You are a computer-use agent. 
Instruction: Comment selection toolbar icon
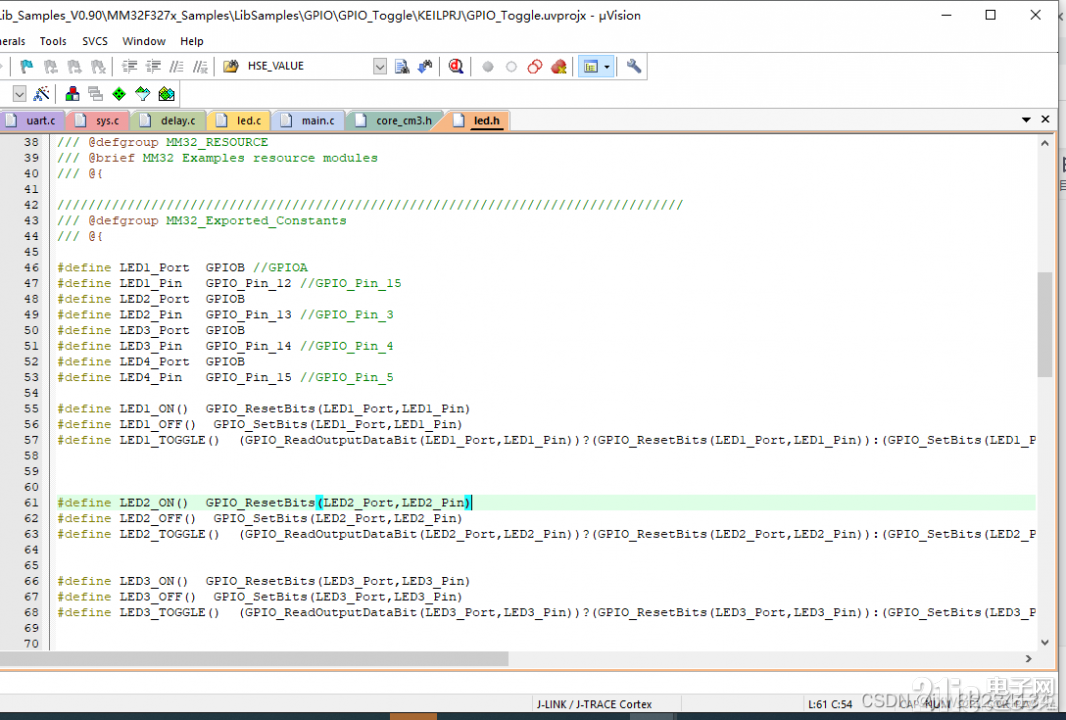point(177,67)
